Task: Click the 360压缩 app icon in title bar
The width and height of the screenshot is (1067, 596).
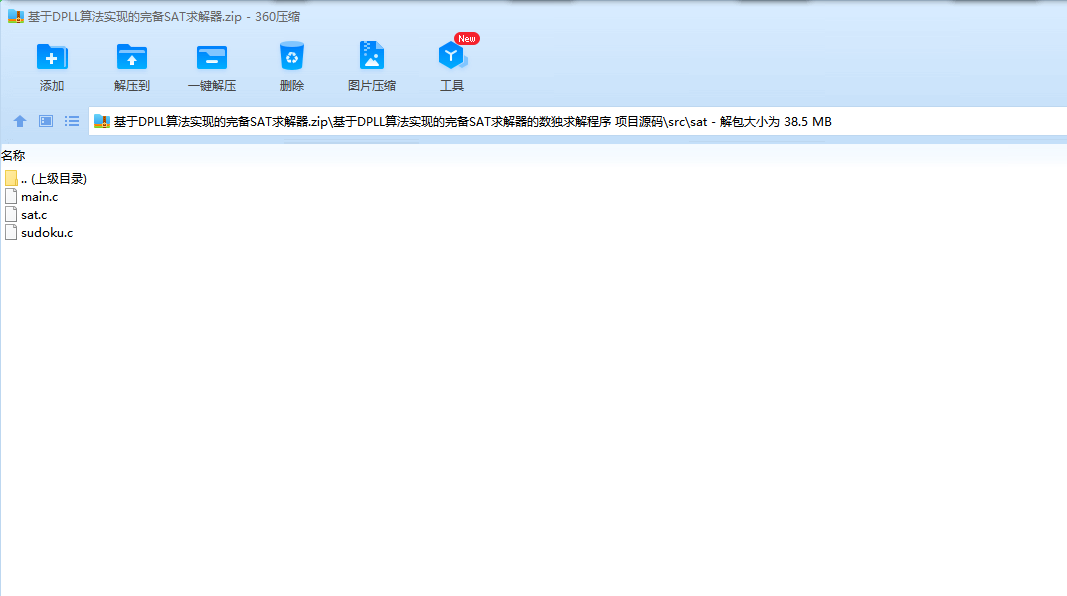Action: click(x=16, y=16)
